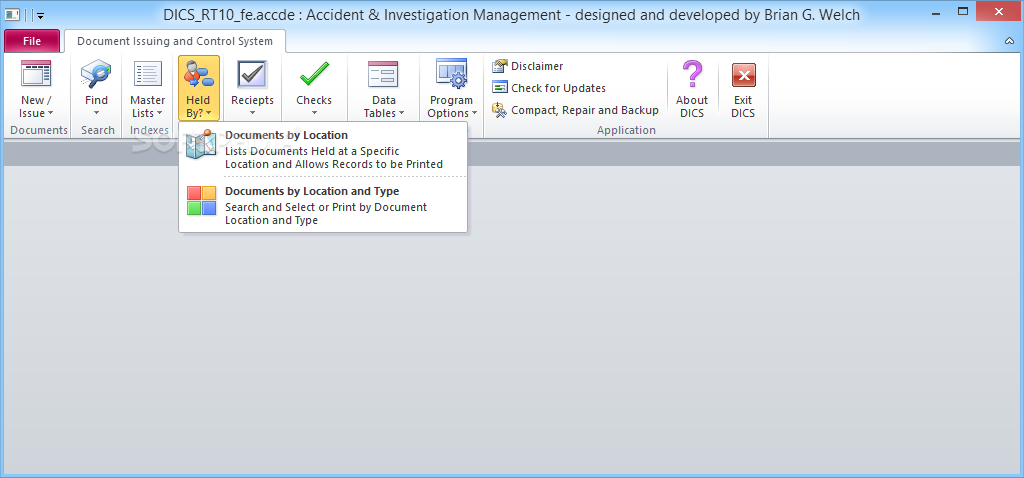Click the Documents group label
Viewport: 1024px width, 478px height.
pyautogui.click(x=39, y=130)
